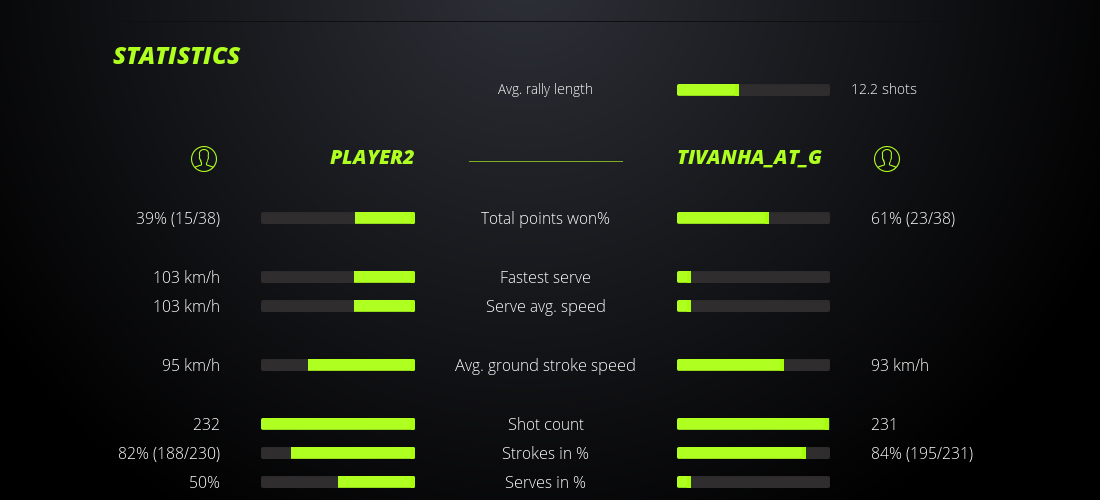Click TIVANHA_AT_G's Shot count bar
The height and width of the screenshot is (500, 1100).
point(753,424)
